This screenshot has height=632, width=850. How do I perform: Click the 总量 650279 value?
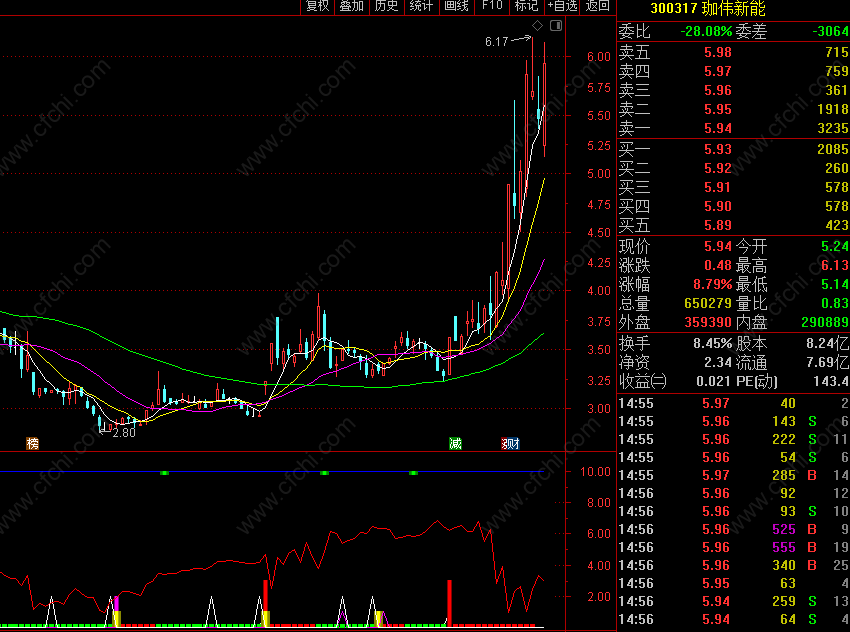[x=708, y=304]
